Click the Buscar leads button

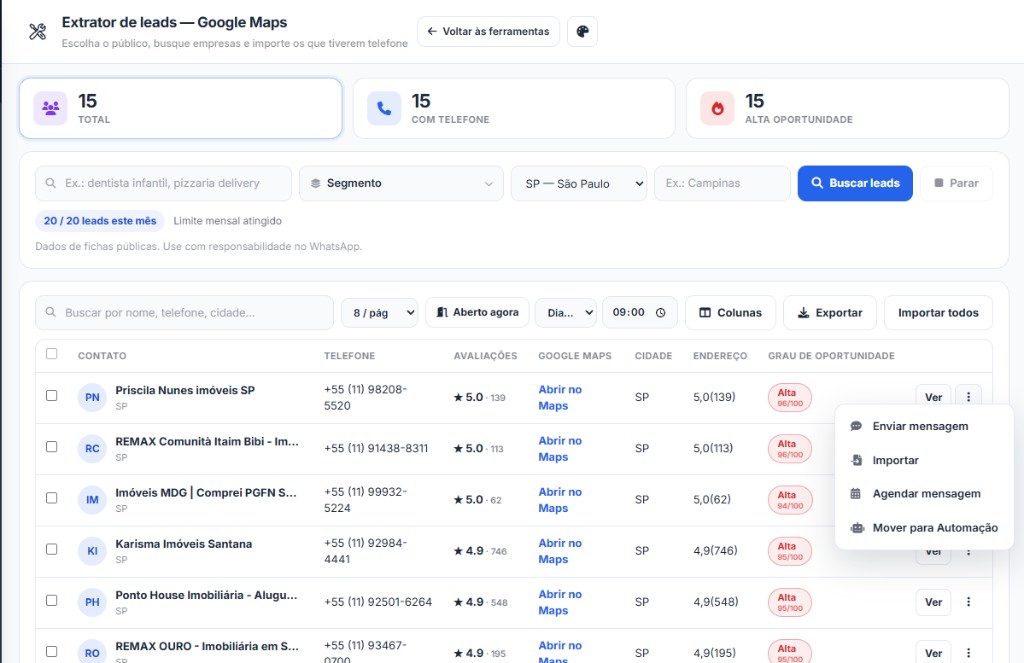click(x=855, y=184)
